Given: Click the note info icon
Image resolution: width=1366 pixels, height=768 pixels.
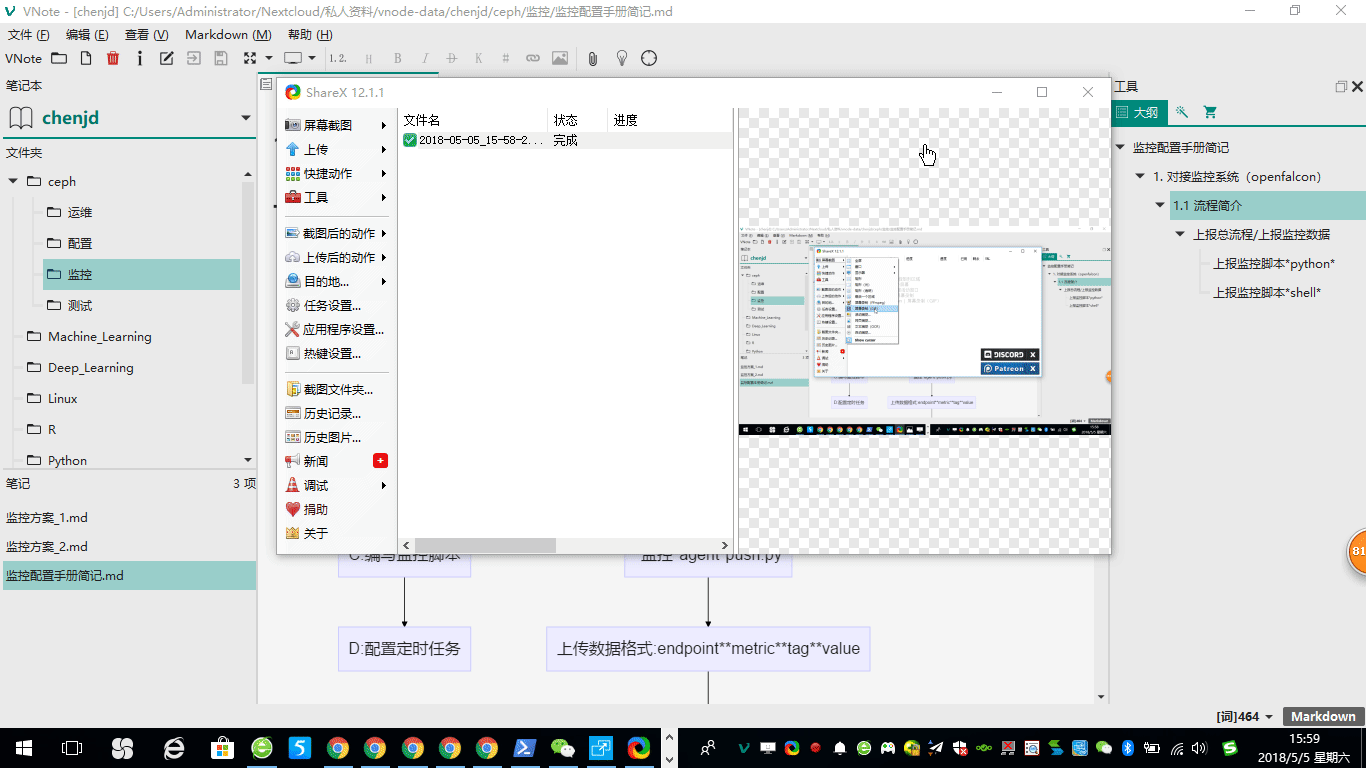Looking at the screenshot, I should pyautogui.click(x=139, y=58).
